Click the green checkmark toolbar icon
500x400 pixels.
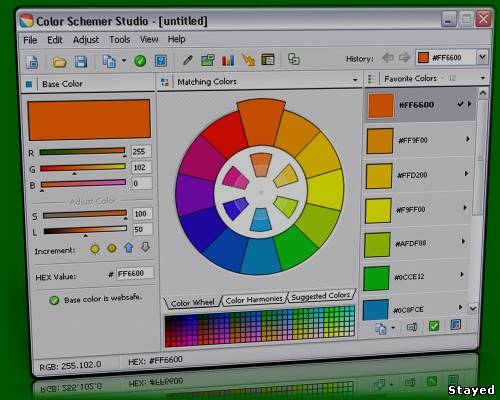tap(140, 61)
